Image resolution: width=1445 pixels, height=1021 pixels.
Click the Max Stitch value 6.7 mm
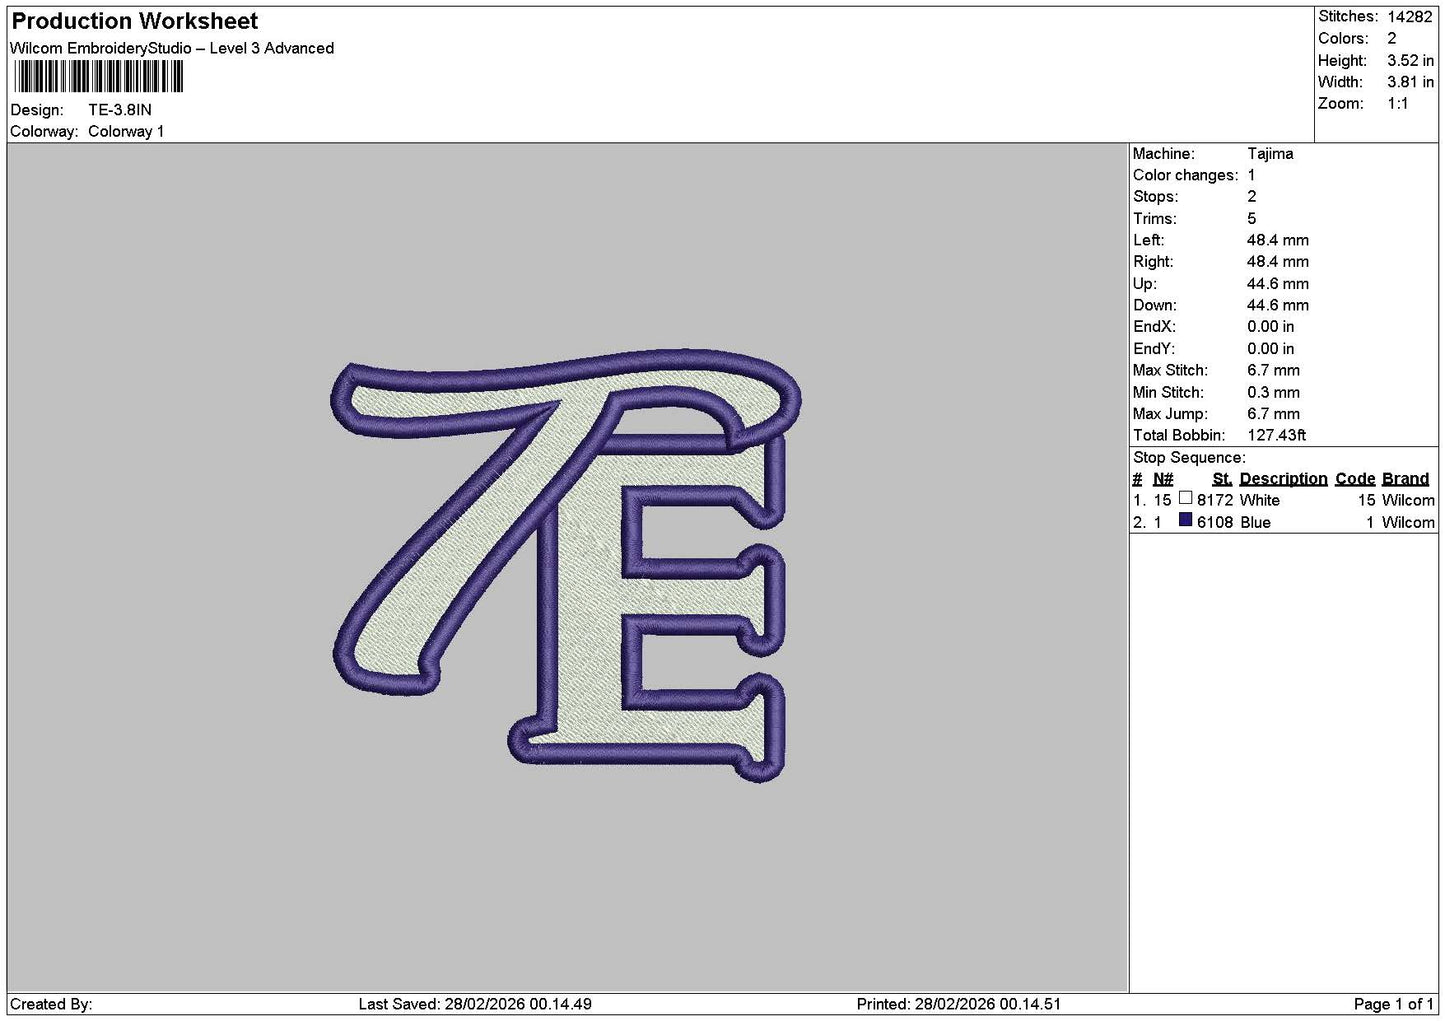click(x=1273, y=370)
